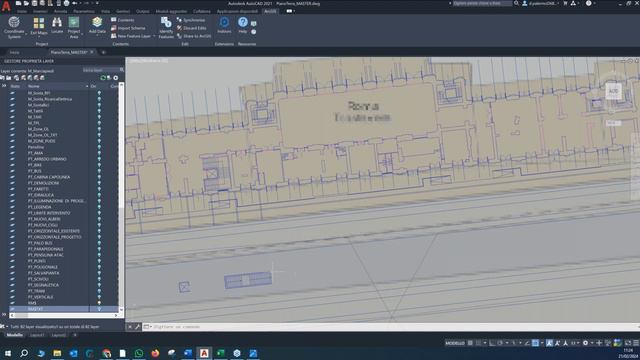Switch to the Modello layout tab
This screenshot has width=640, height=360.
click(x=15, y=335)
